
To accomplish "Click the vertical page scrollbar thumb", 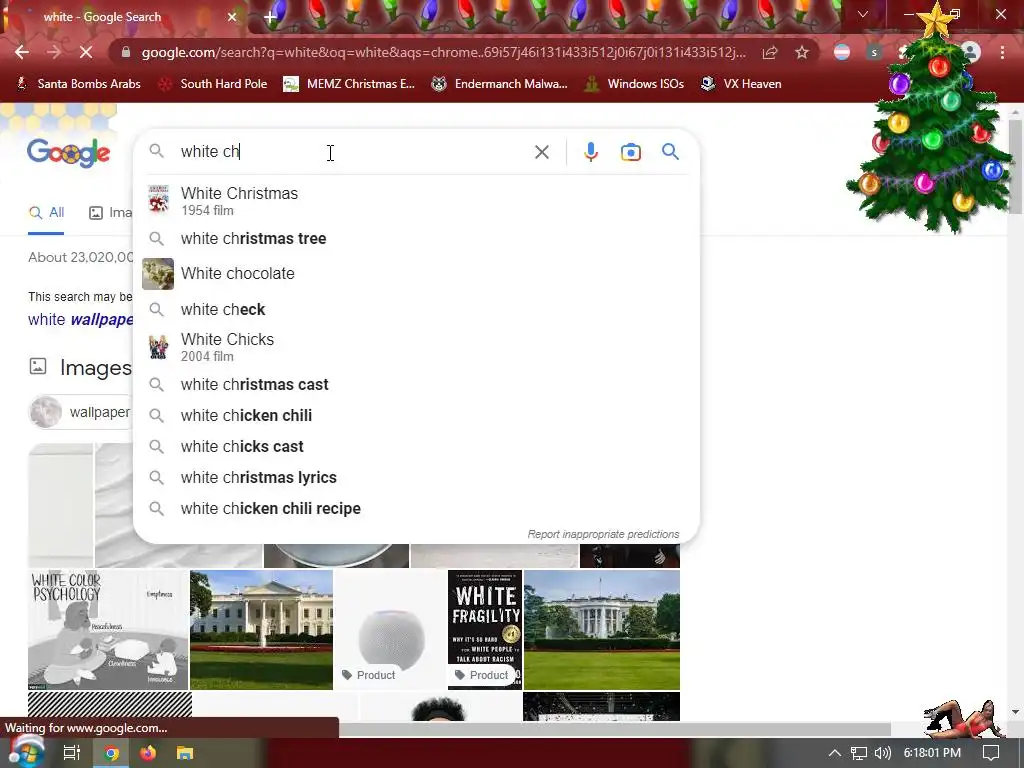I will point(1015,166).
